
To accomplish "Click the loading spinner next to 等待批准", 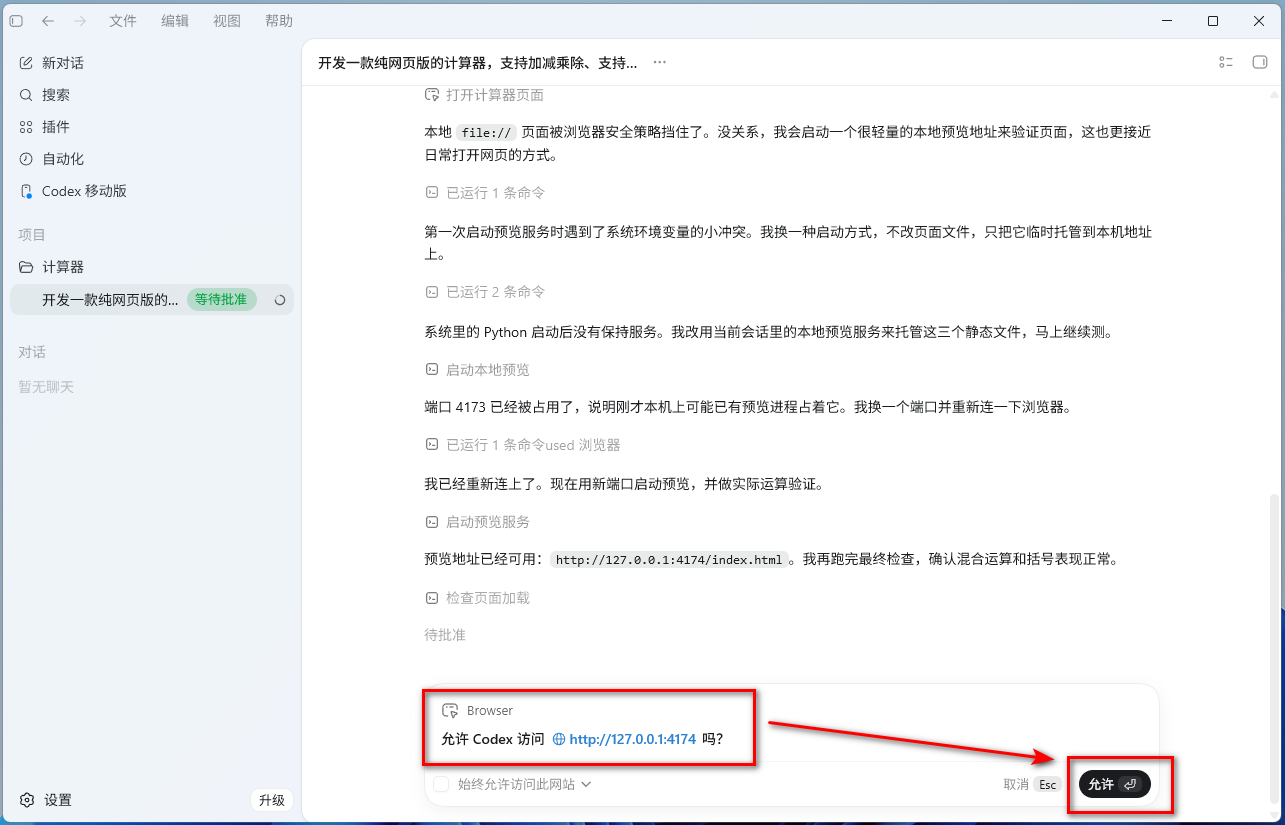I will point(279,299).
